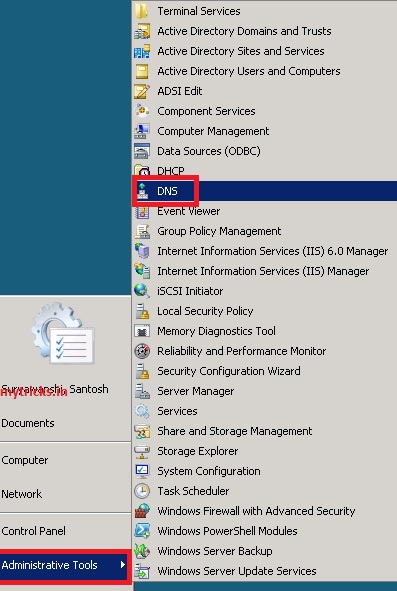Open Component Services text entry

[x=206, y=111]
